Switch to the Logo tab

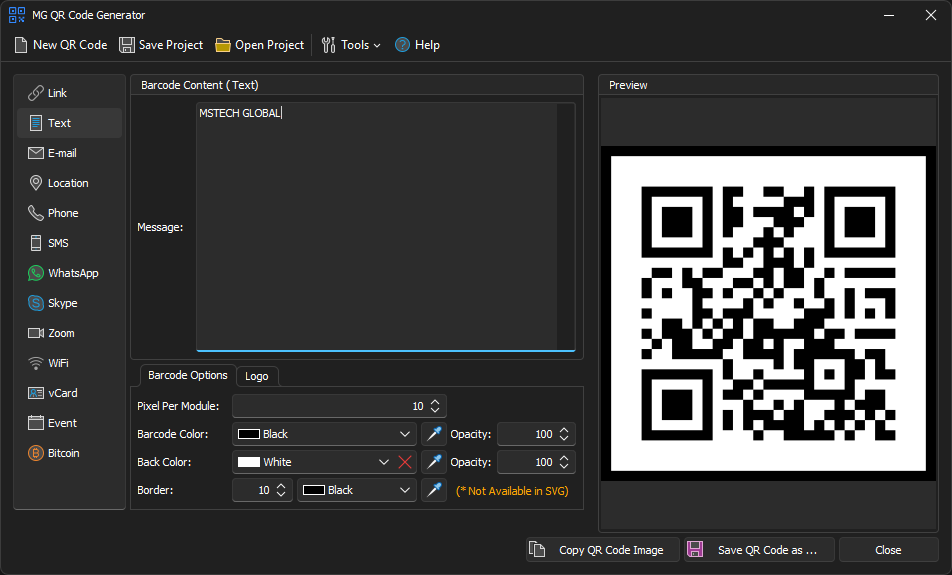[257, 376]
